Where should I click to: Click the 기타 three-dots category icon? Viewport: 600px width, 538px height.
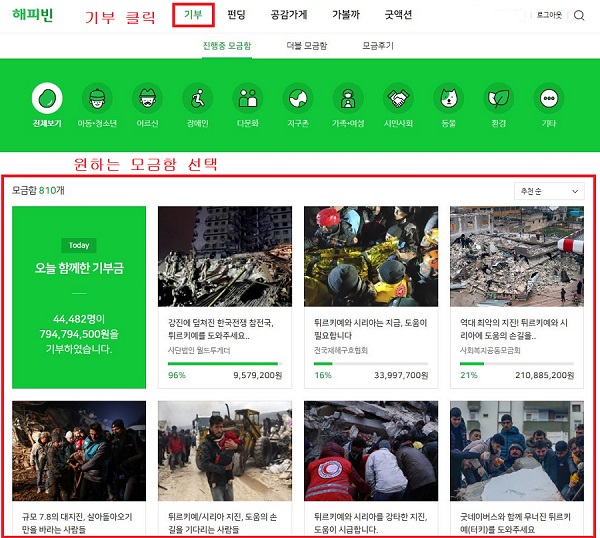(x=549, y=98)
